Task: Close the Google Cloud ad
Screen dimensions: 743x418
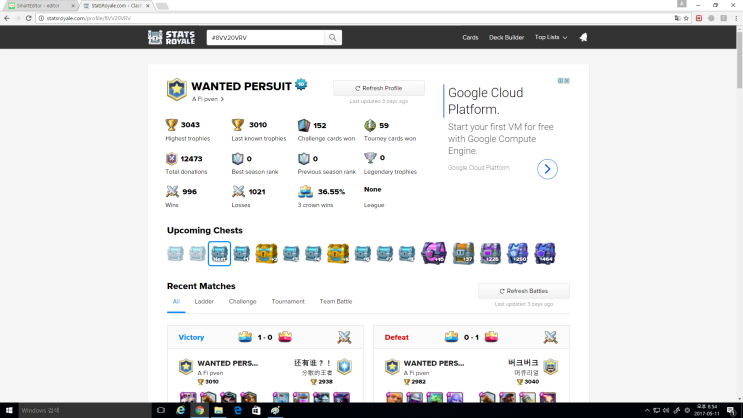Action: point(567,81)
